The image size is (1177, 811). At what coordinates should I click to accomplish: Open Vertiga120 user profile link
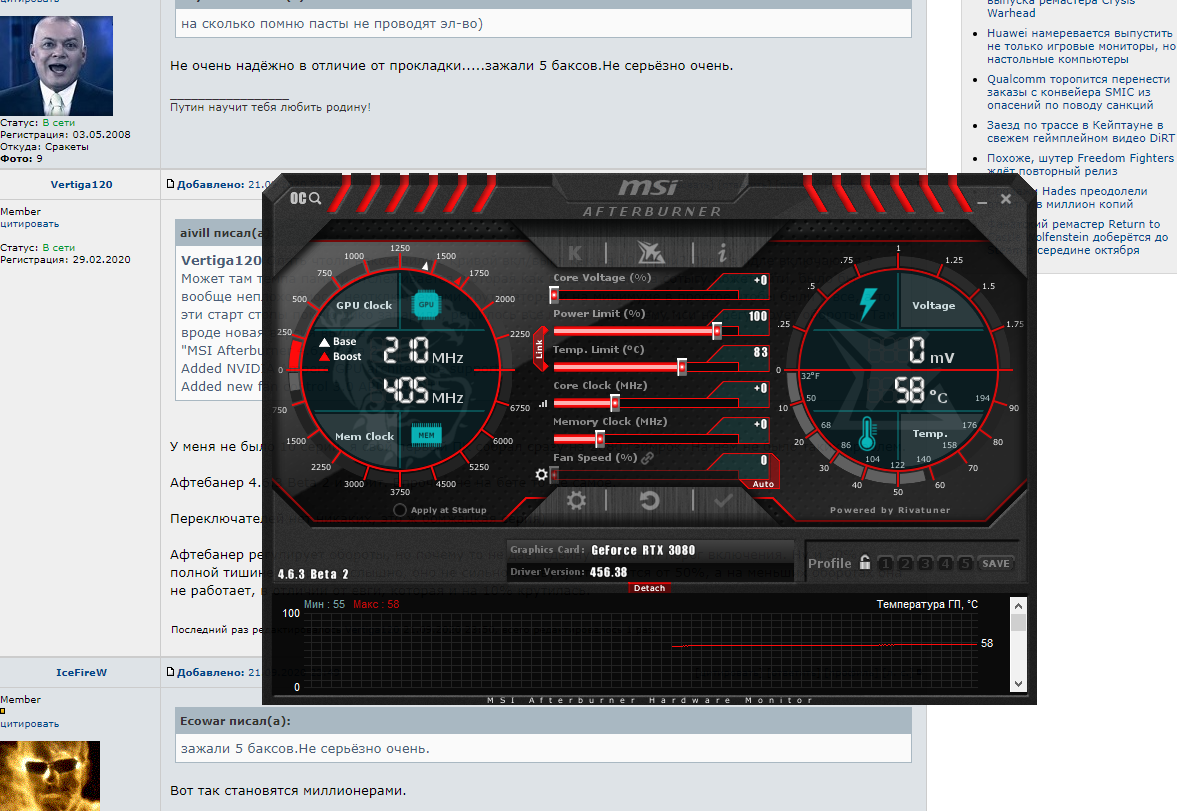(x=81, y=184)
